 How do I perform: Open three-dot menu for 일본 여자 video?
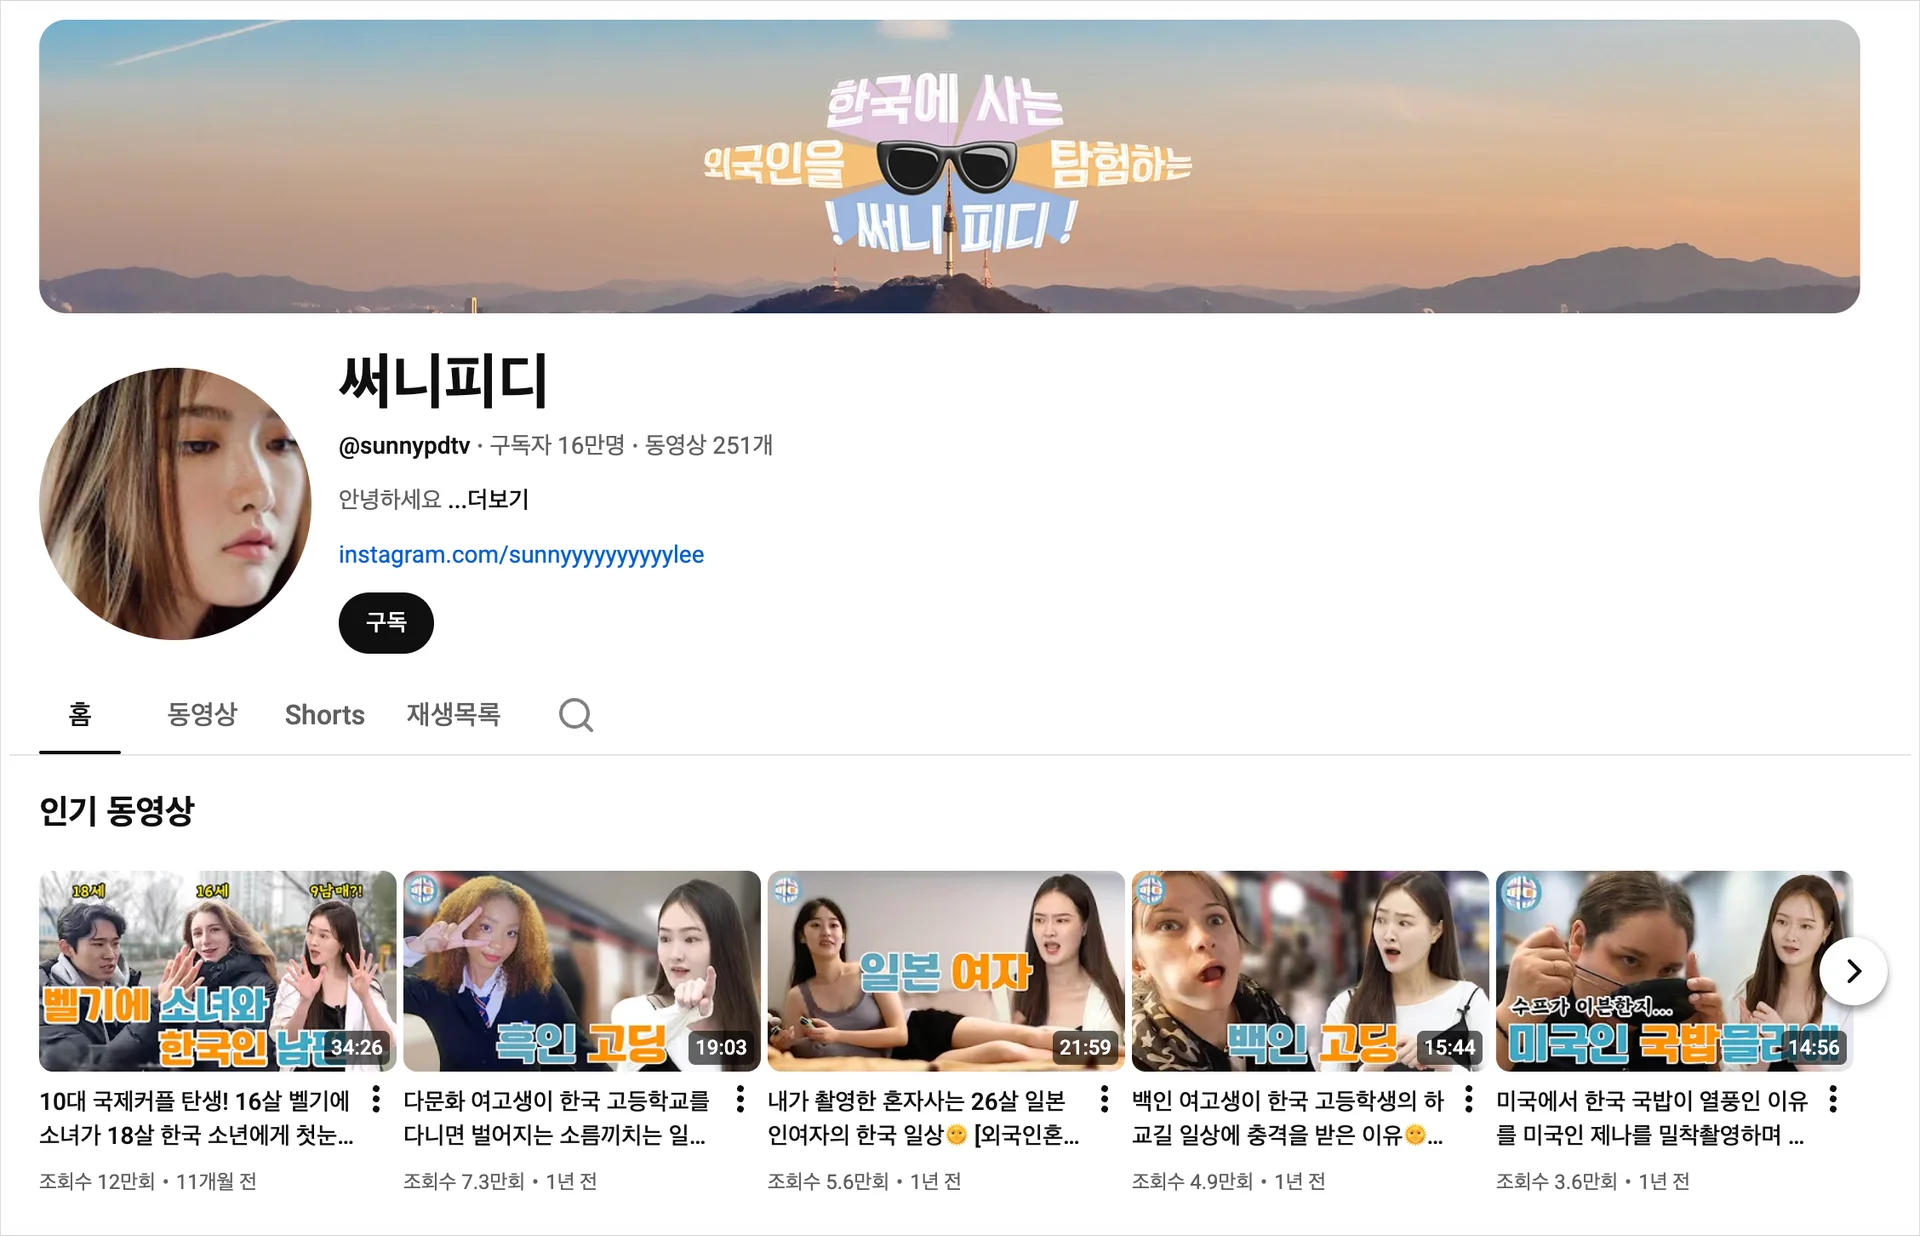[1104, 1099]
